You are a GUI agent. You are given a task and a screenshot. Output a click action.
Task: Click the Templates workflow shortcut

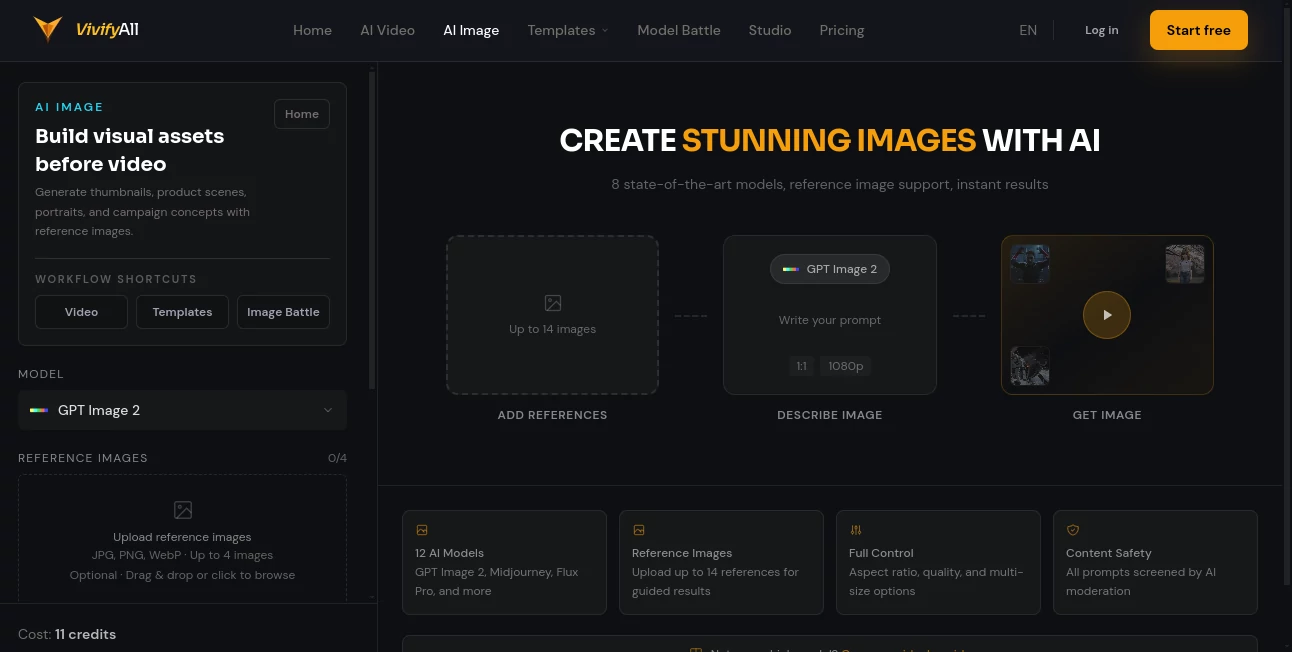(x=182, y=312)
